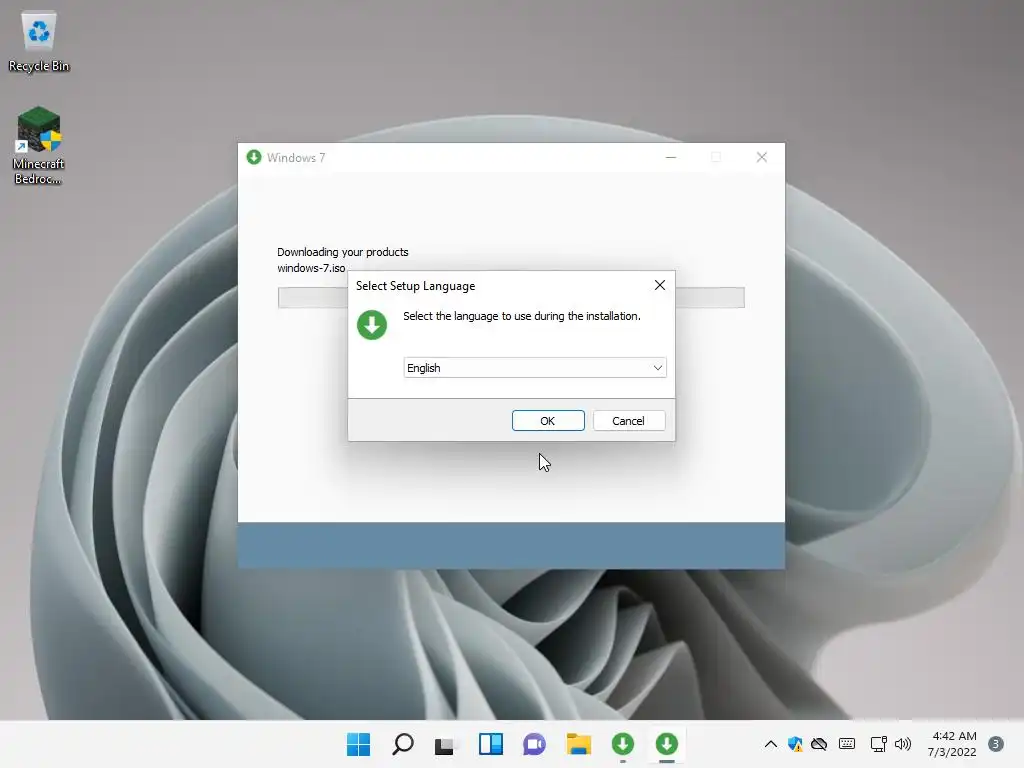Close the Windows 7 installer window
1024x768 pixels.
[761, 157]
